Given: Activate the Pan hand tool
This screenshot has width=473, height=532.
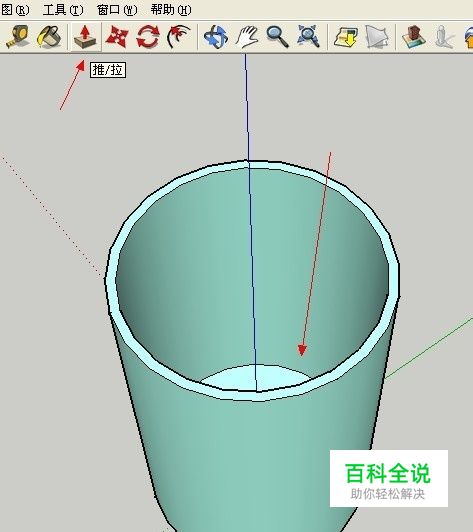Looking at the screenshot, I should pos(247,37).
